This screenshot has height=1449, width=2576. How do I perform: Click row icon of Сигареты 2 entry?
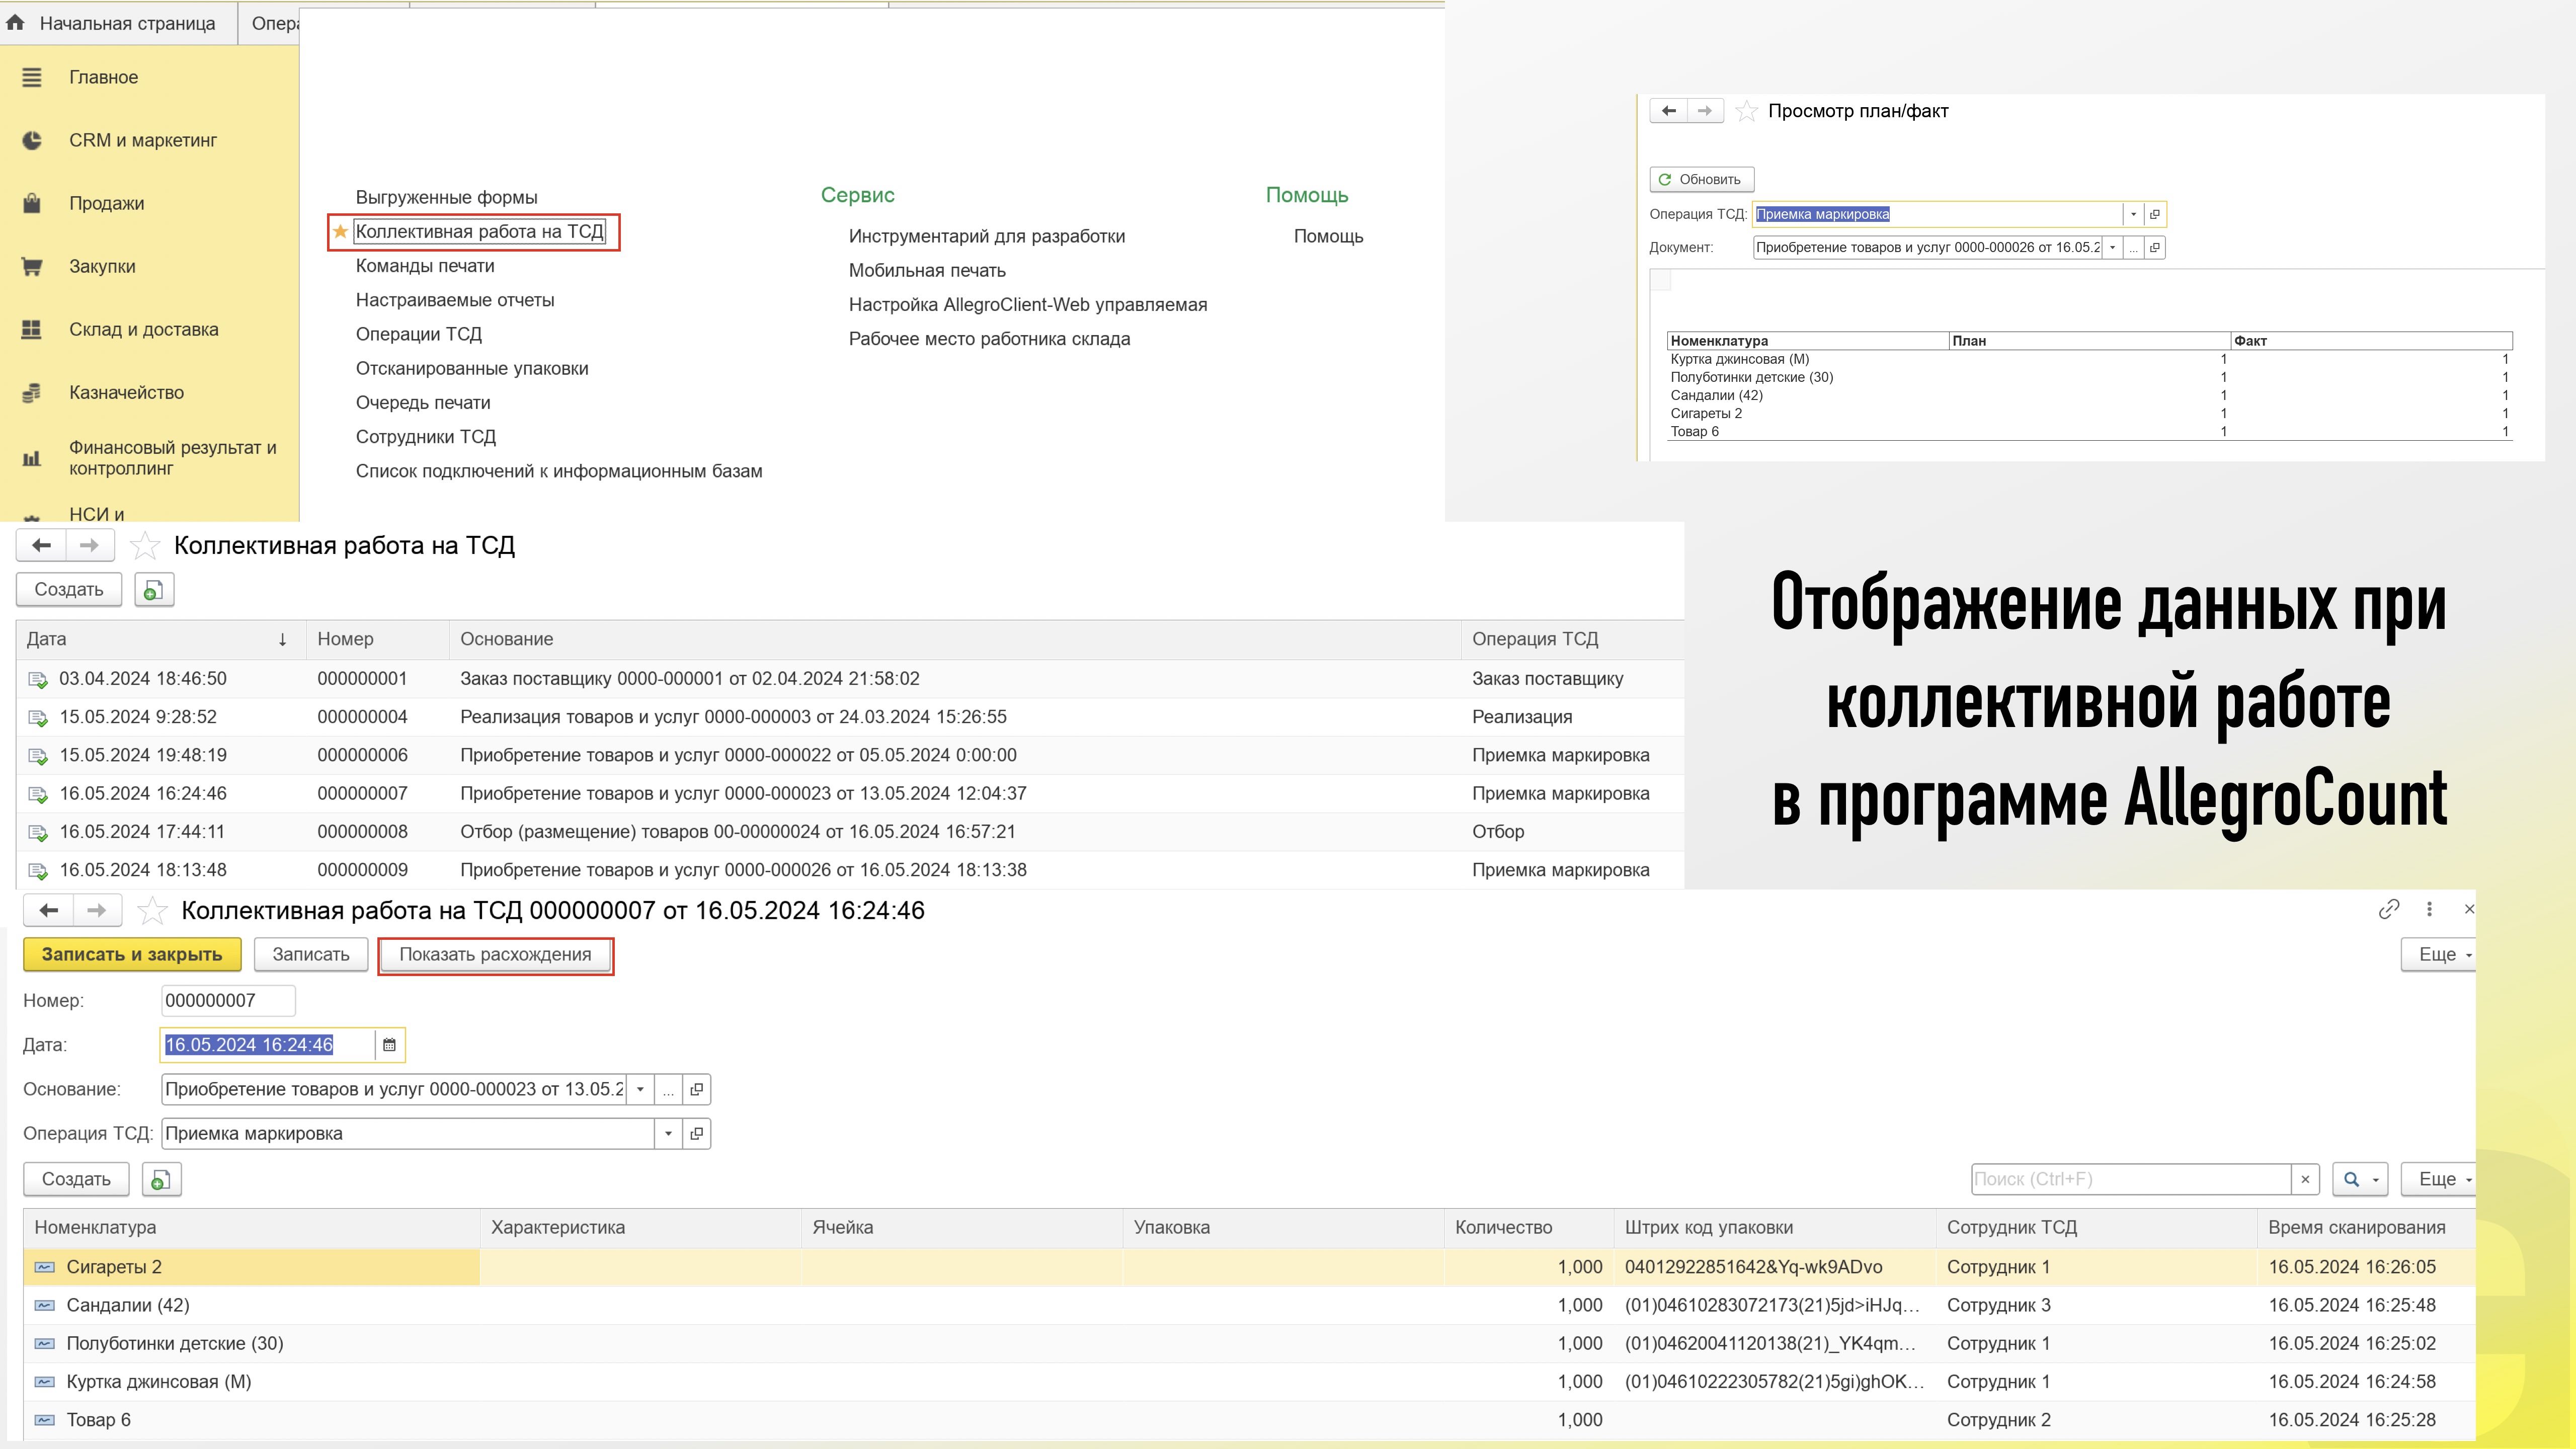pyautogui.click(x=45, y=1267)
